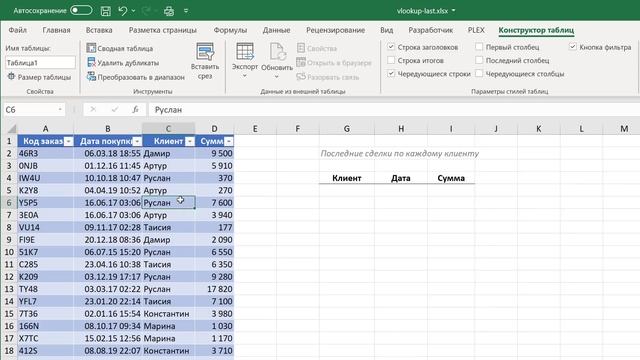640x360 pixels.
Task: Select the Конструктор таблиц tab
Action: 536,30
